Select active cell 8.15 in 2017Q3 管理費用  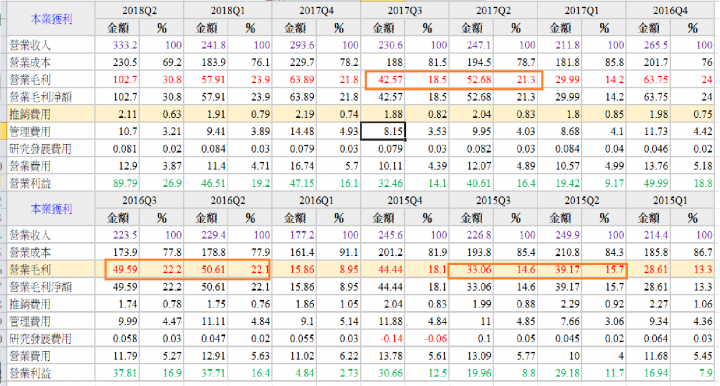pyautogui.click(x=382, y=131)
